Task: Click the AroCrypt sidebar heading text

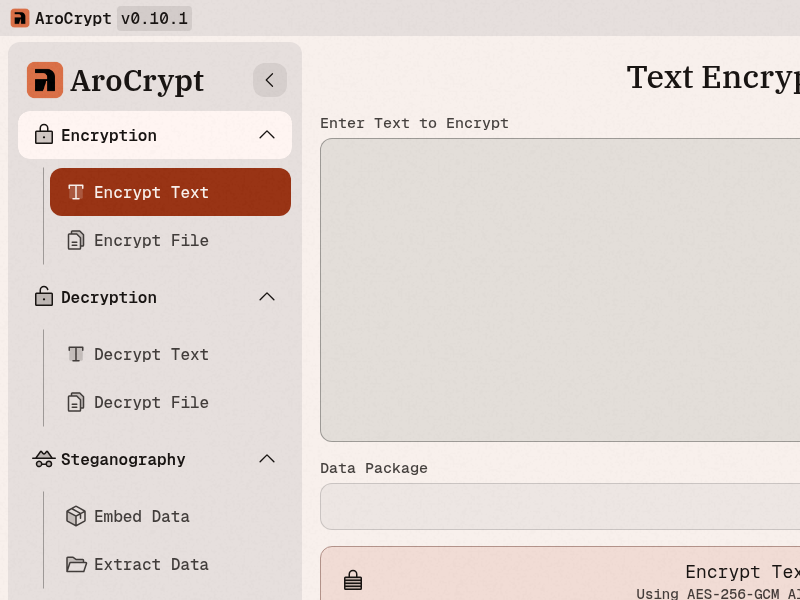Action: click(137, 81)
